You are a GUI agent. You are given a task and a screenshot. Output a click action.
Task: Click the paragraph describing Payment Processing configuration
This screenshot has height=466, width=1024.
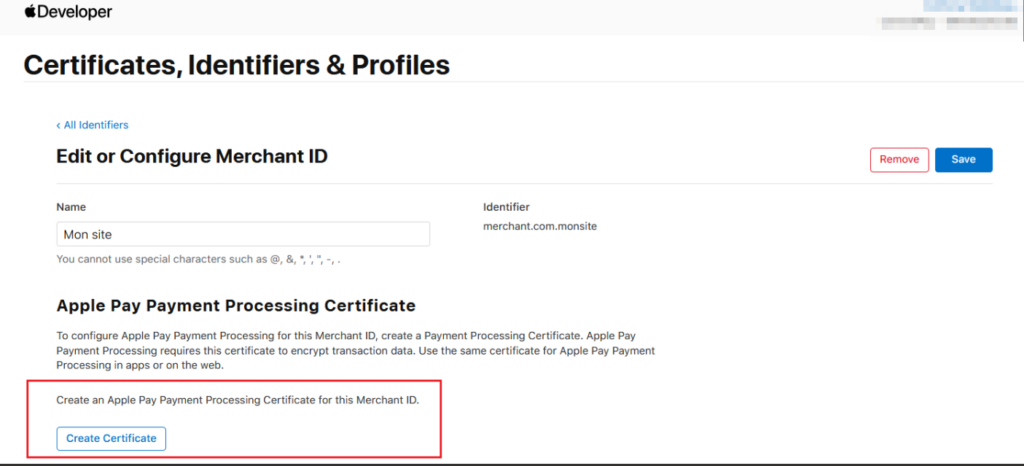(355, 350)
